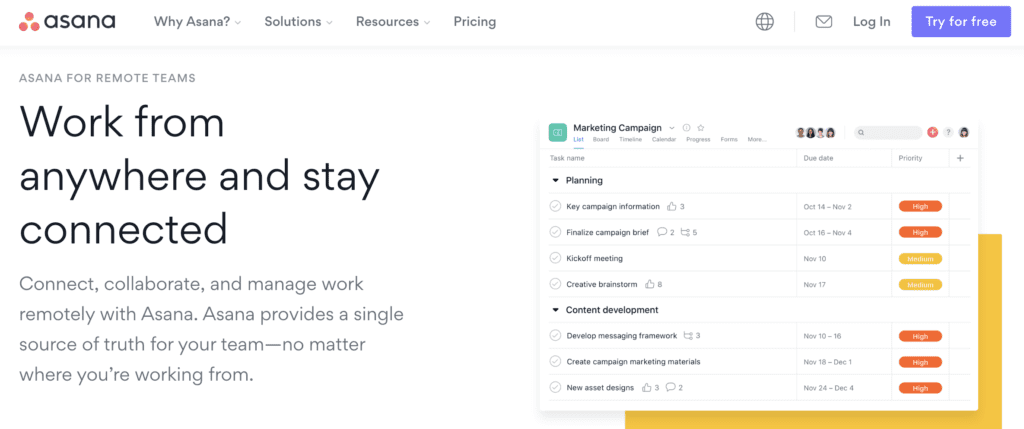Click High tag on Develop messaging framework

click(x=920, y=336)
